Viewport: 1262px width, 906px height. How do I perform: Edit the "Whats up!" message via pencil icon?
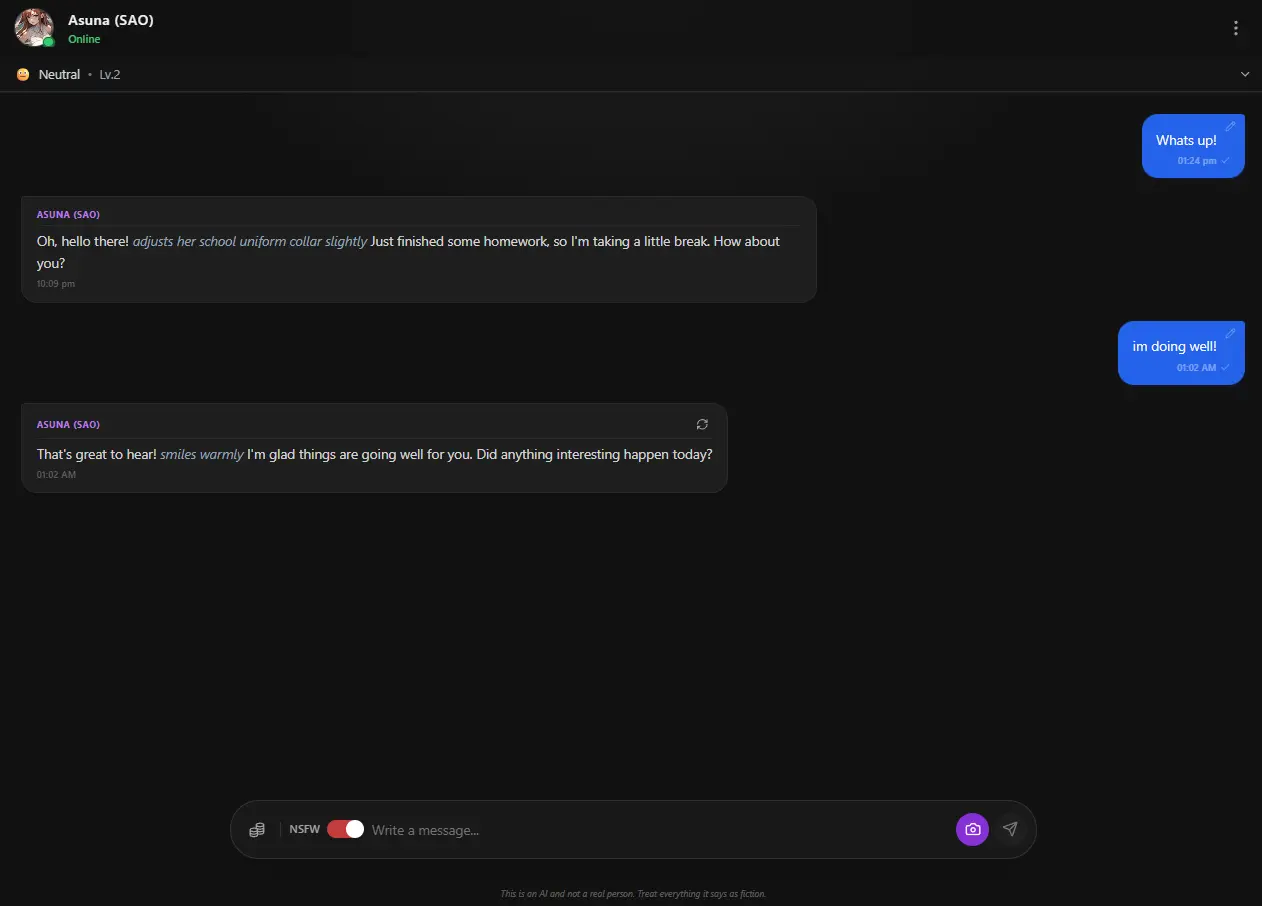click(1230, 124)
